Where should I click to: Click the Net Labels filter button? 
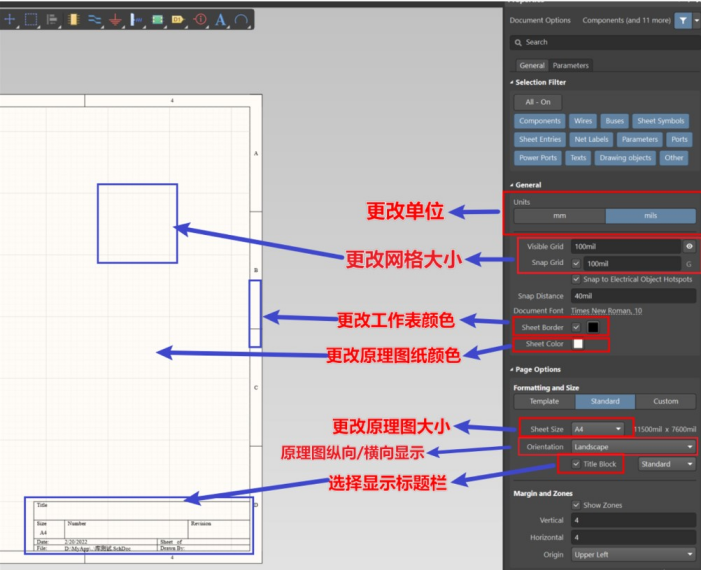pos(591,140)
